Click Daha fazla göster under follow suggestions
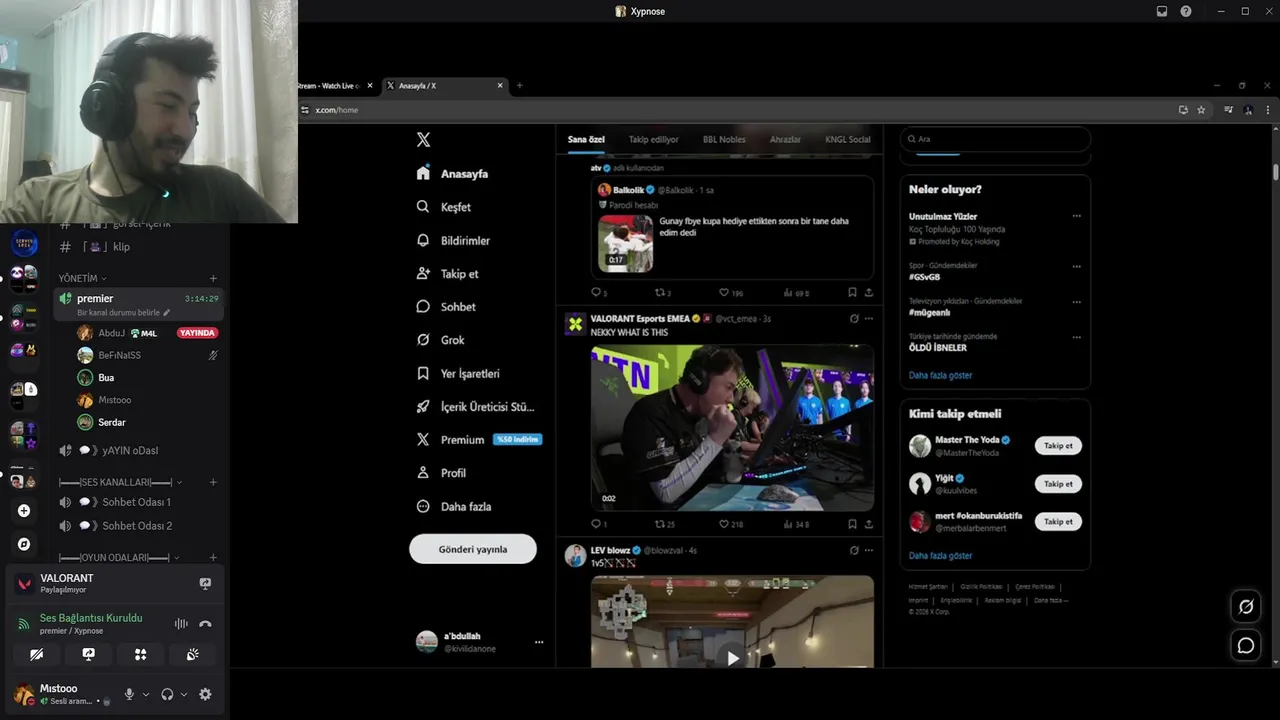Image resolution: width=1280 pixels, height=720 pixels. tap(940, 555)
